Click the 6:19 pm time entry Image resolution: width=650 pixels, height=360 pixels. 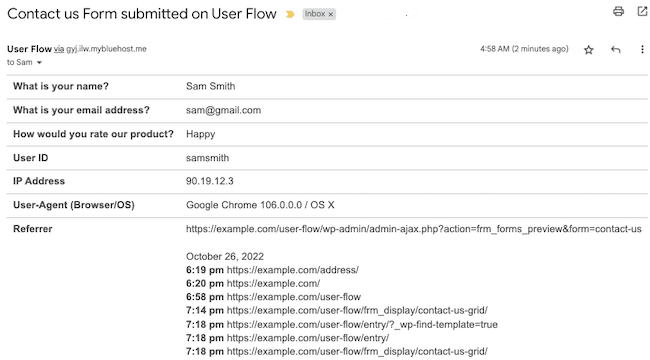coord(205,270)
